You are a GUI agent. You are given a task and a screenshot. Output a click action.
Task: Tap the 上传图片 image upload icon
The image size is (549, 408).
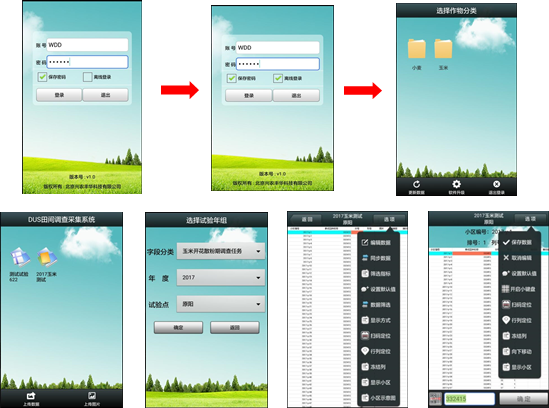point(92,396)
